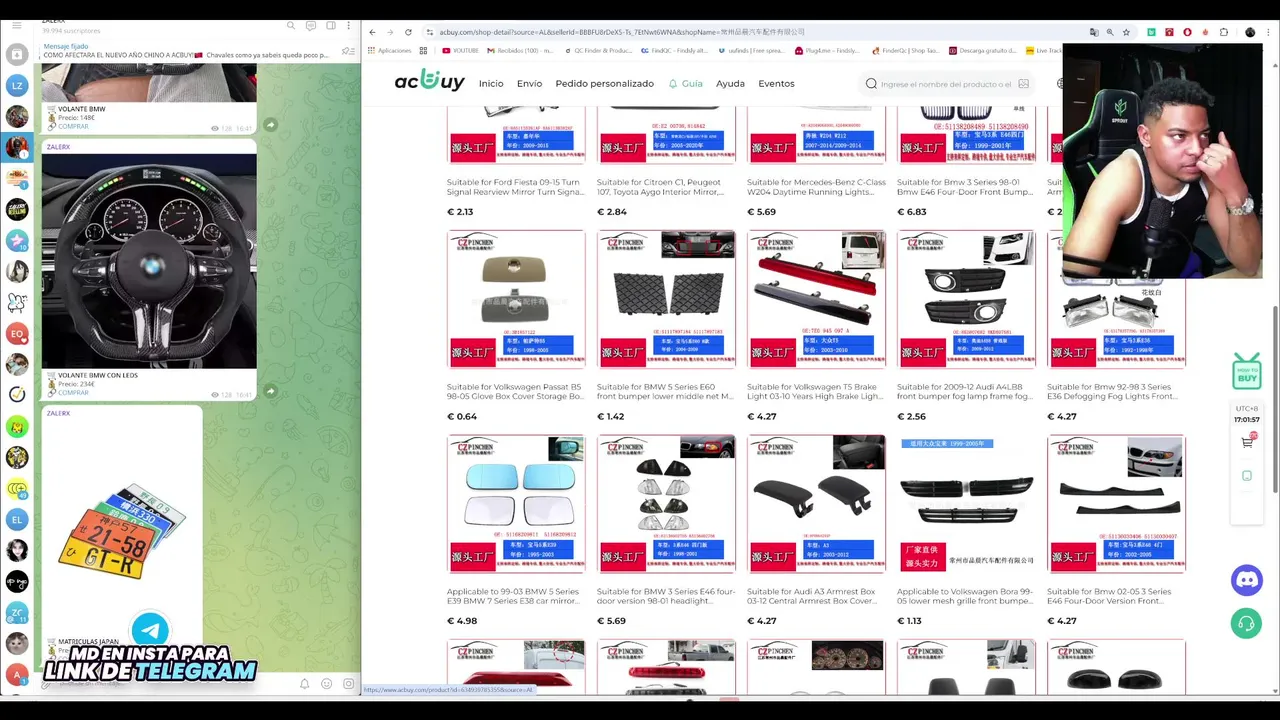Mute channel bell icon in Telegram
The width and height of the screenshot is (1280, 720).
pos(304,684)
